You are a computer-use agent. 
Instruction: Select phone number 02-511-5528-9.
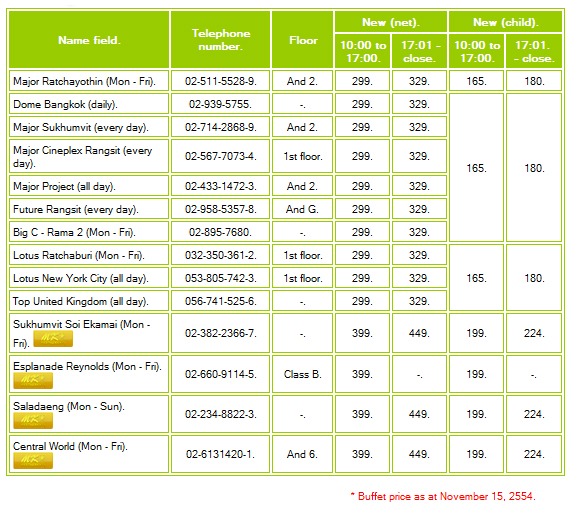click(221, 81)
